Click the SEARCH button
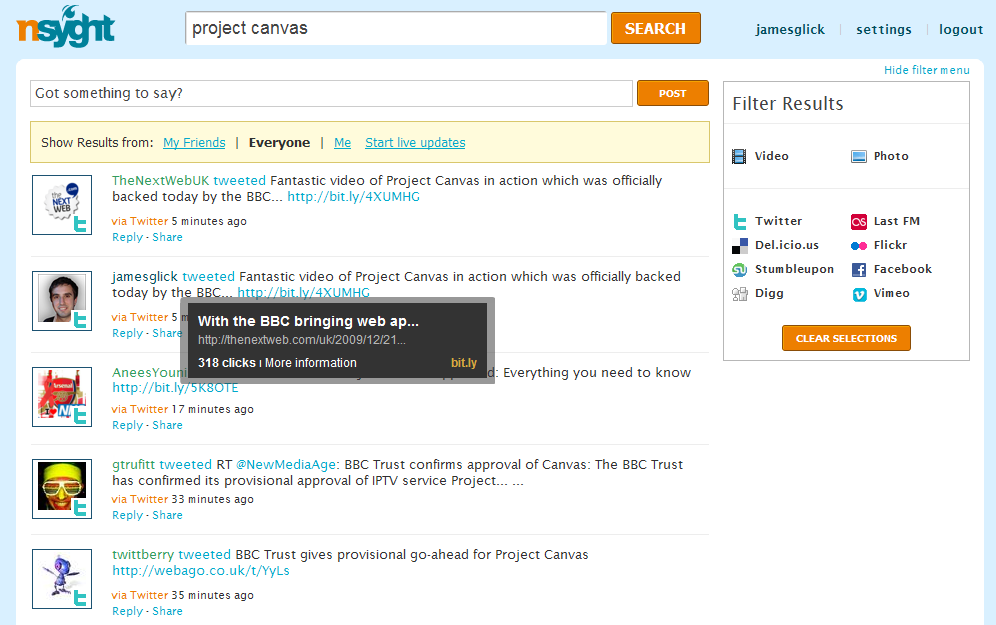 coord(656,28)
